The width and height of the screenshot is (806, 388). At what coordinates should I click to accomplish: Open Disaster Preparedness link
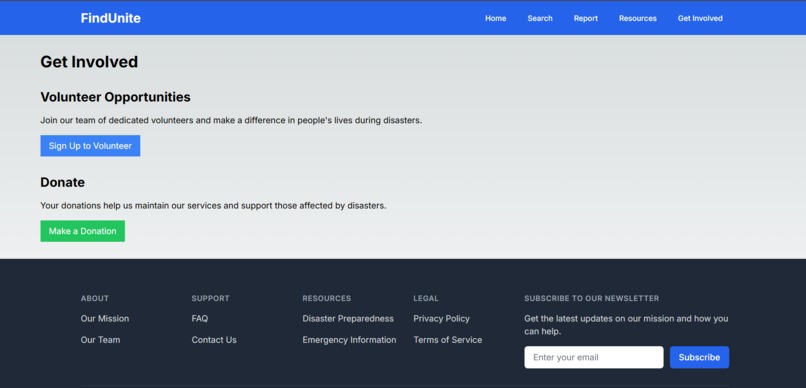click(x=348, y=319)
